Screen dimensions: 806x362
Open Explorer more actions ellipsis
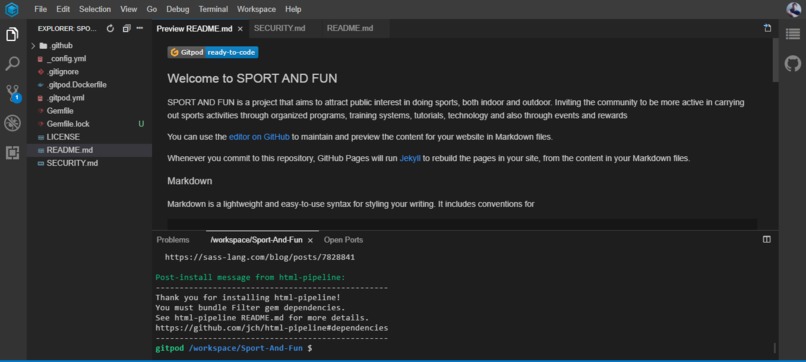coord(140,29)
